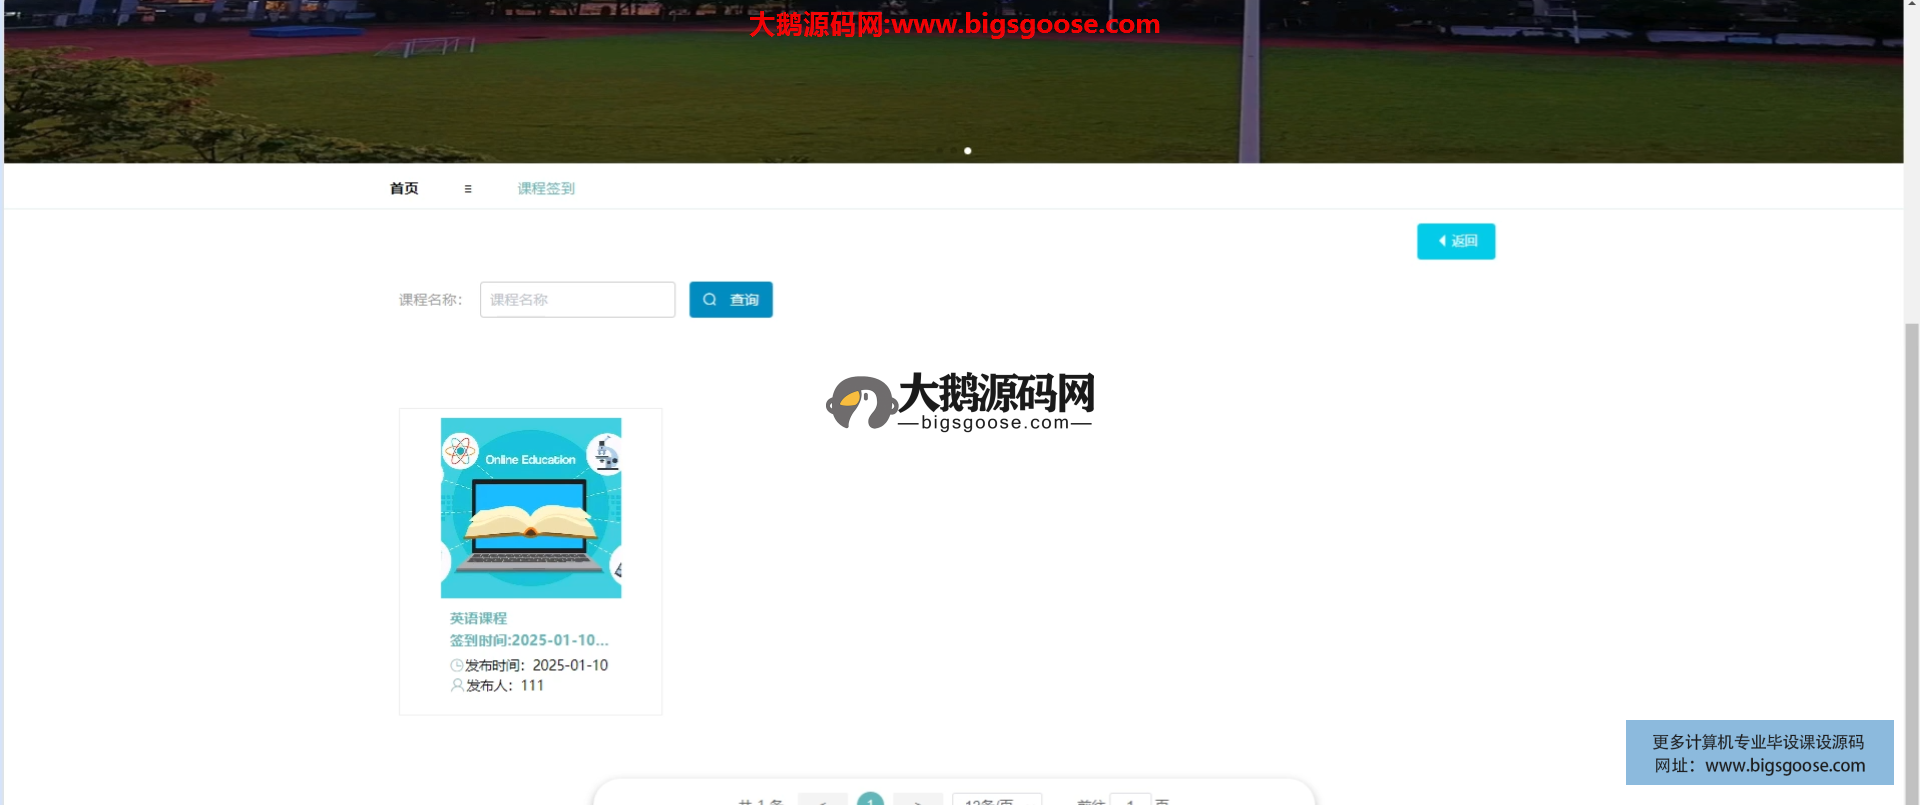Go to previous page with left arrow
The width and height of the screenshot is (1920, 805).
(822, 800)
